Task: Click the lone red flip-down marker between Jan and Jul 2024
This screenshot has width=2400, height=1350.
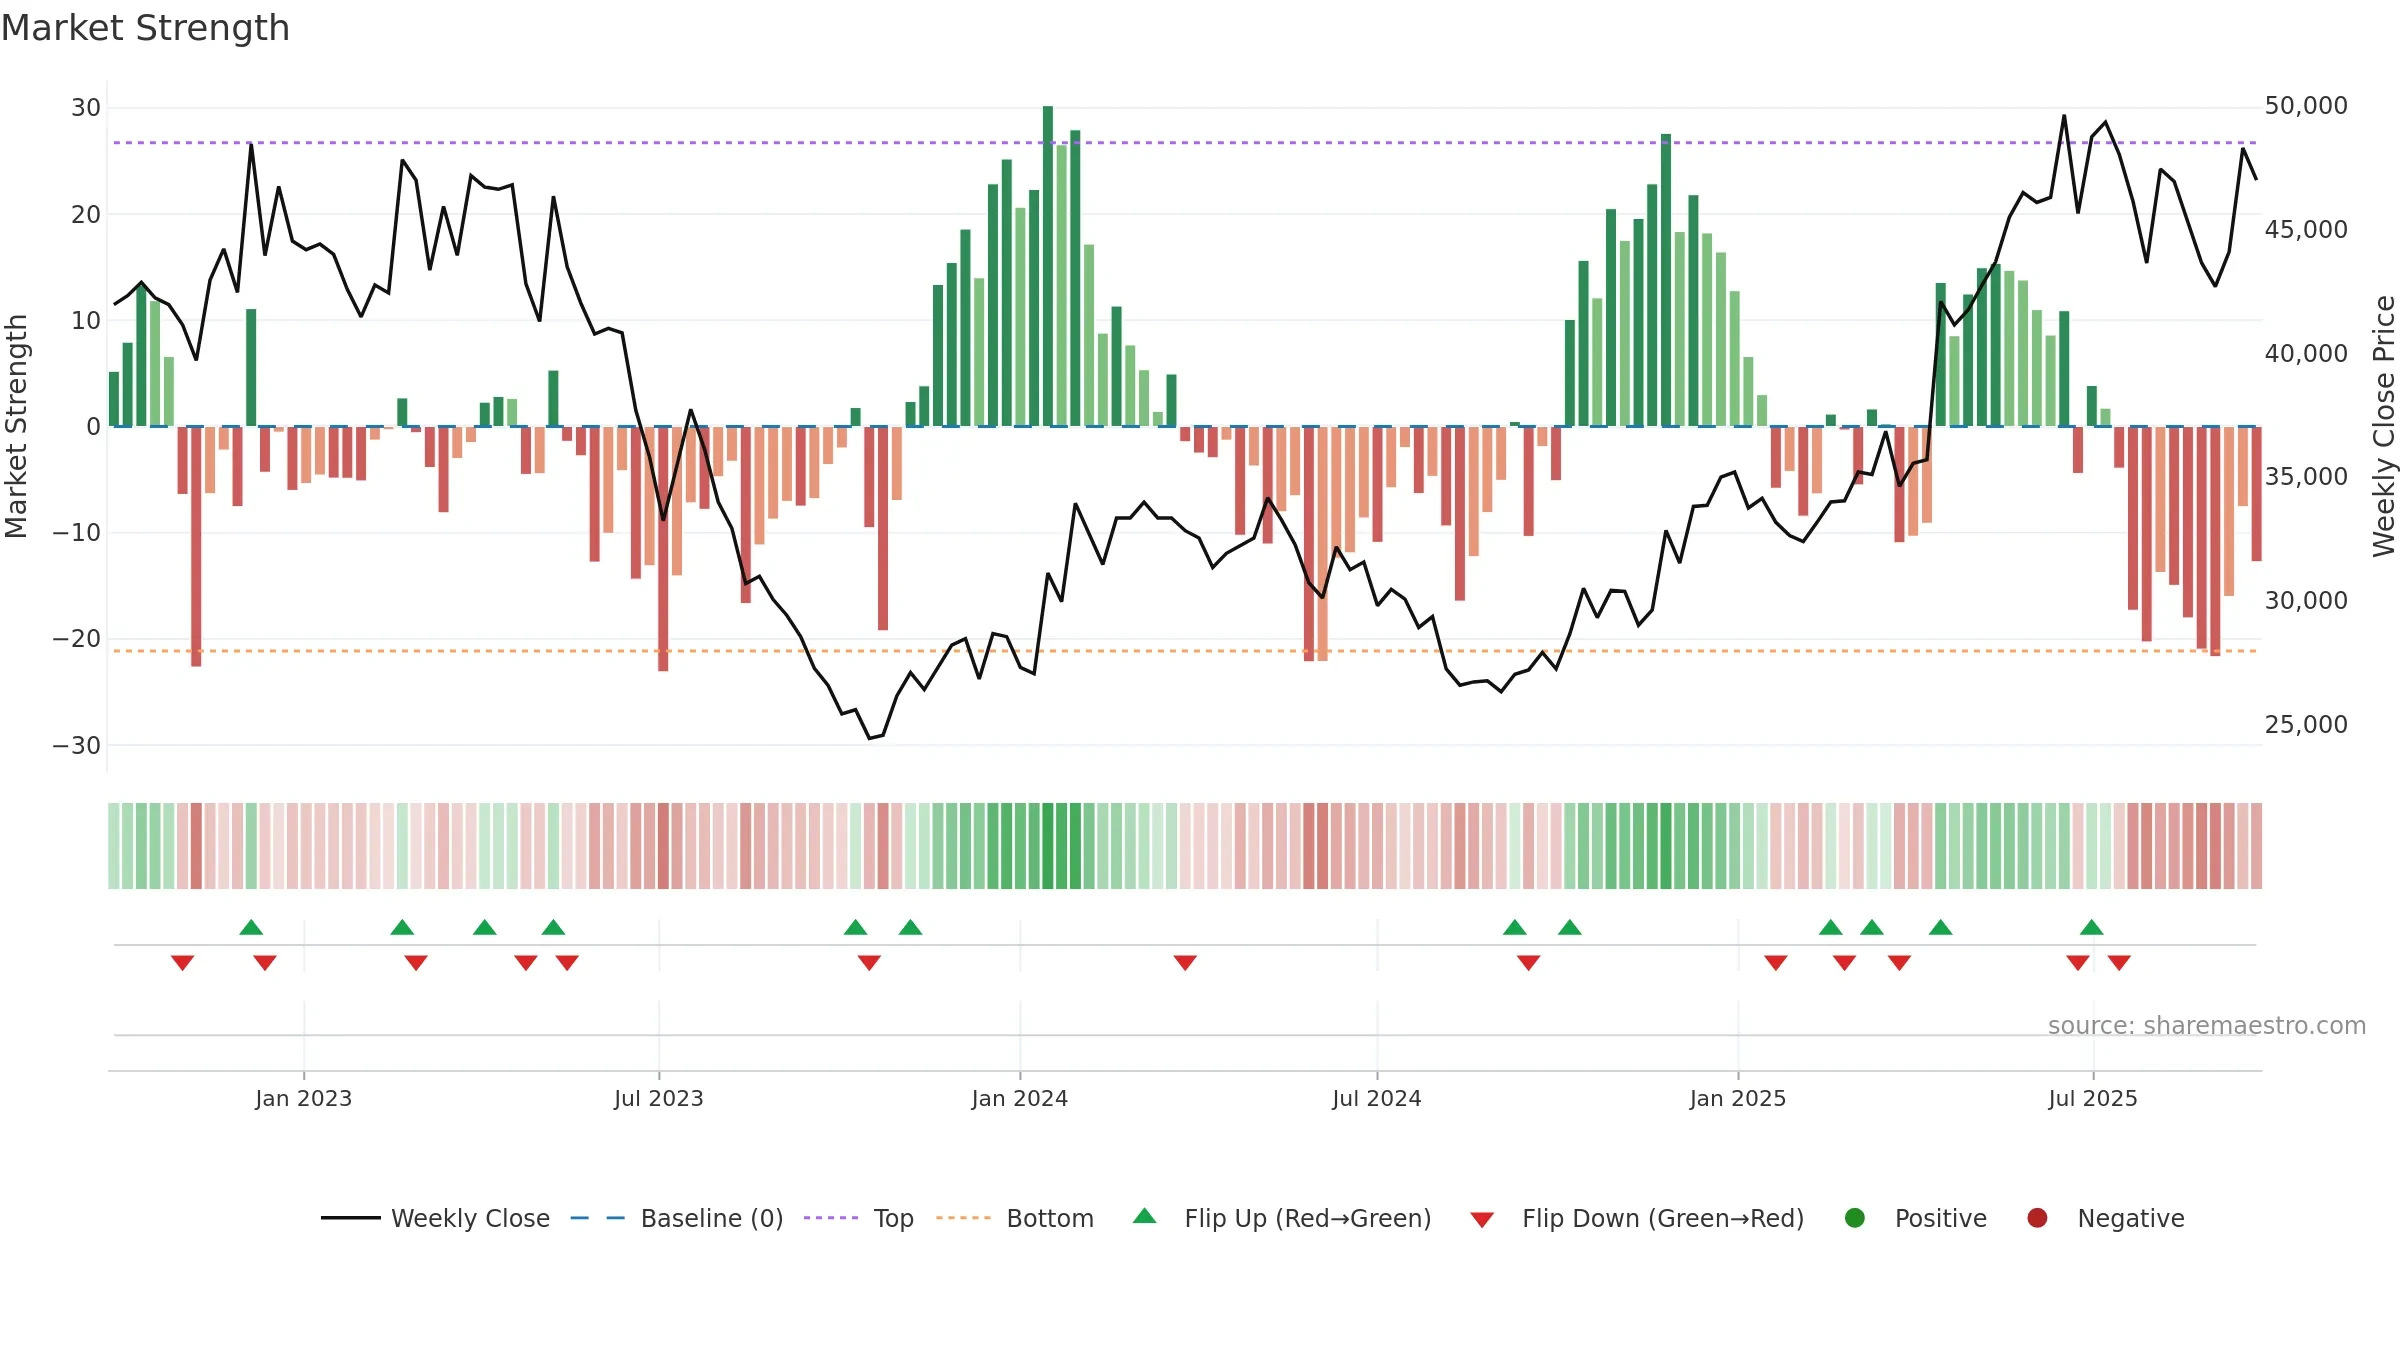Action: pos(1185,963)
